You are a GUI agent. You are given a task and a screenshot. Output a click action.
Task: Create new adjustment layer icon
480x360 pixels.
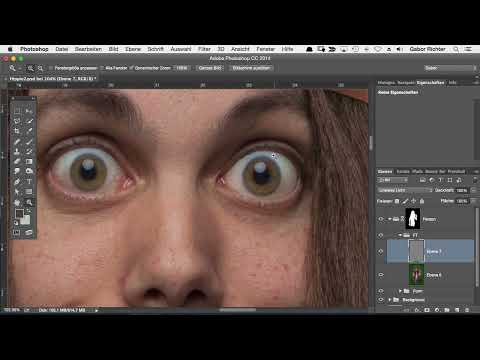pyautogui.click(x=437, y=310)
